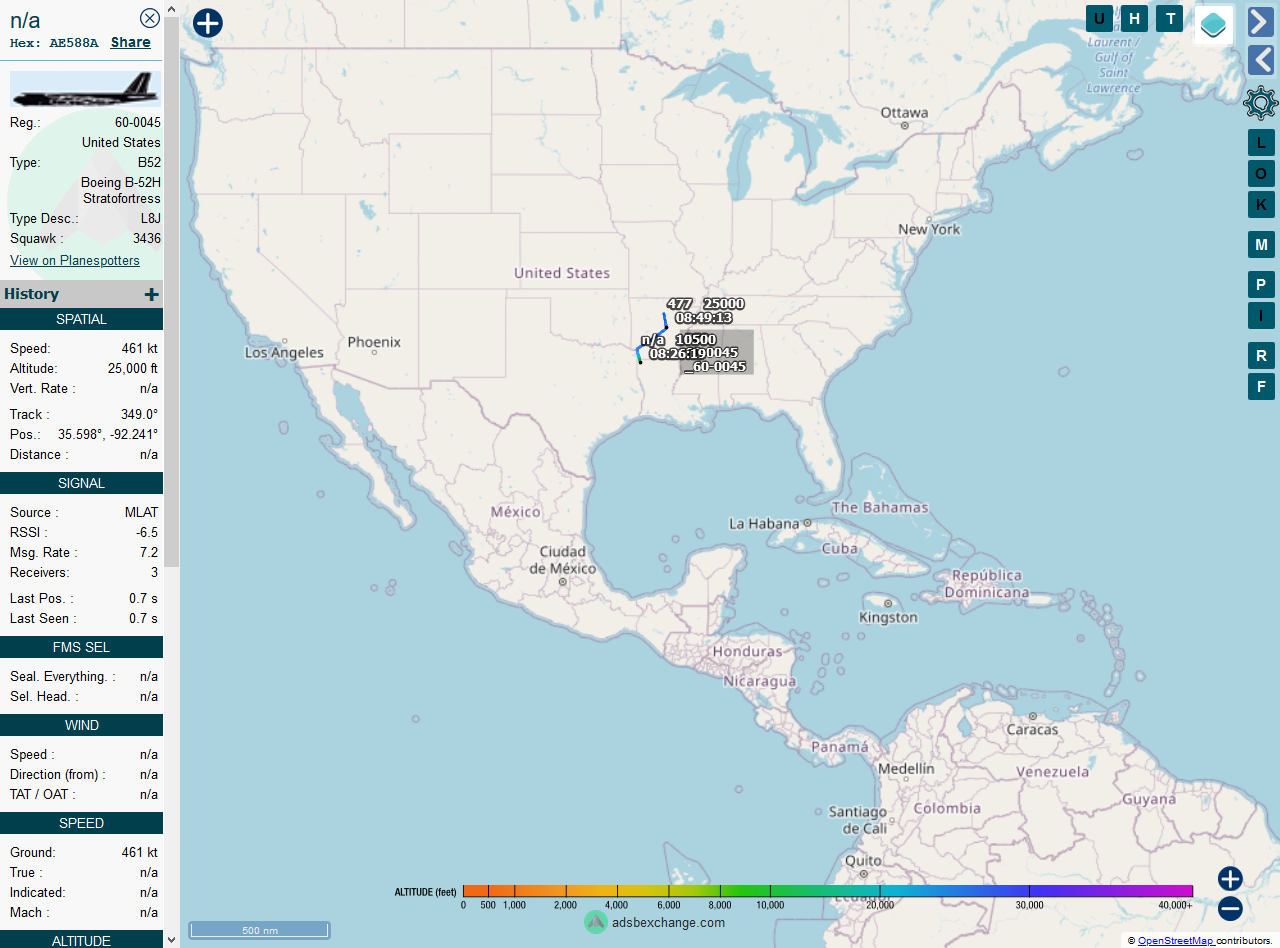The width and height of the screenshot is (1280, 948).
Task: Toggle the R map option button
Action: [x=1261, y=356]
